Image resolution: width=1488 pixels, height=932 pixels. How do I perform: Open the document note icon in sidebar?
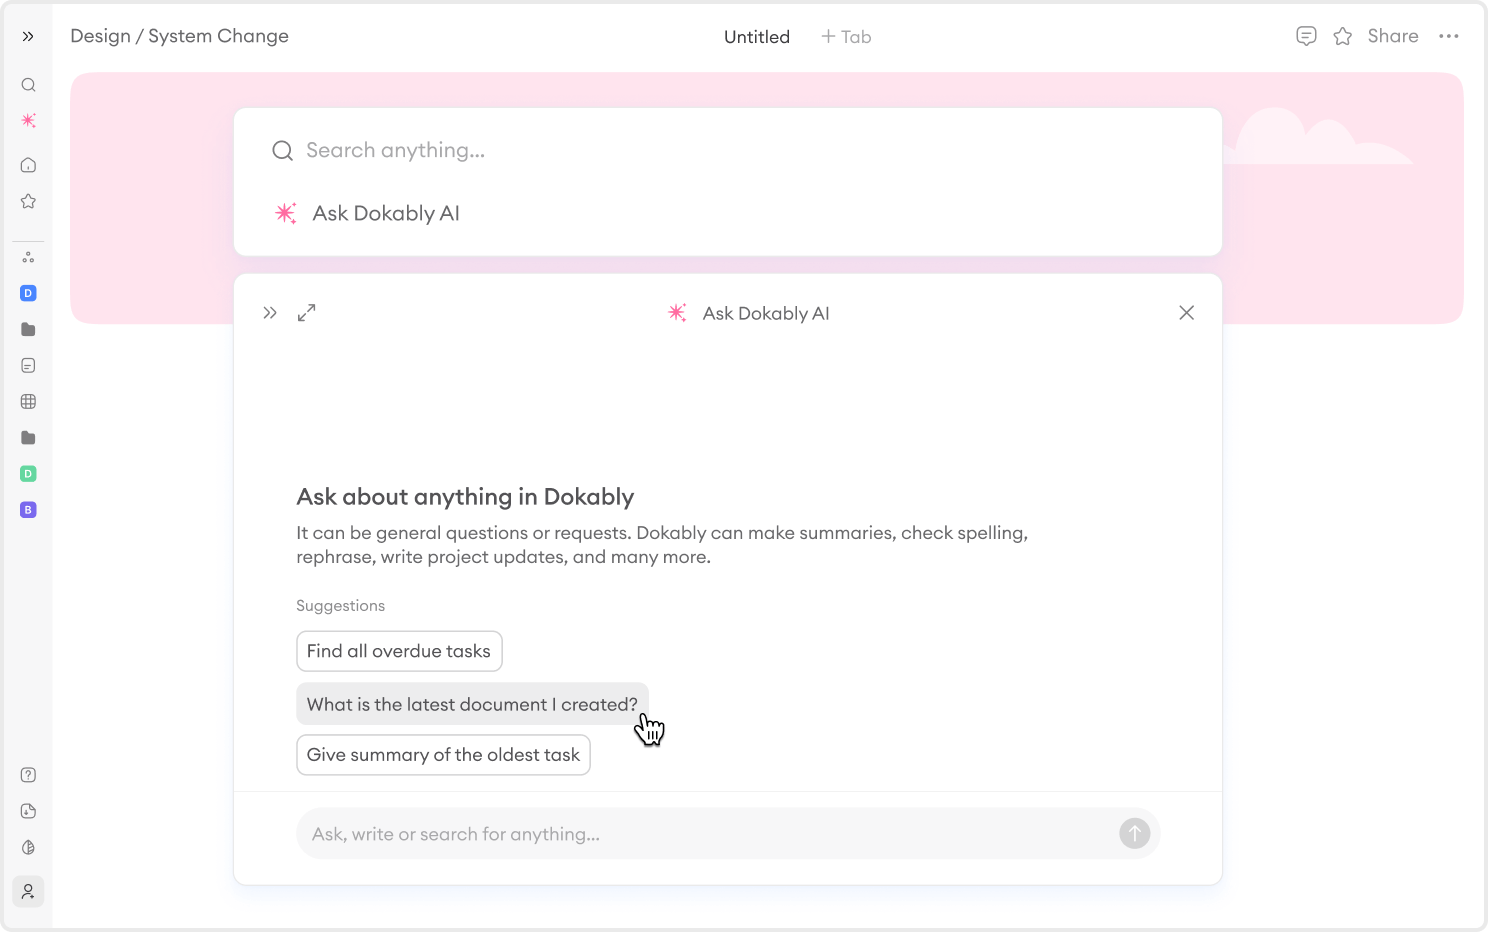28,365
